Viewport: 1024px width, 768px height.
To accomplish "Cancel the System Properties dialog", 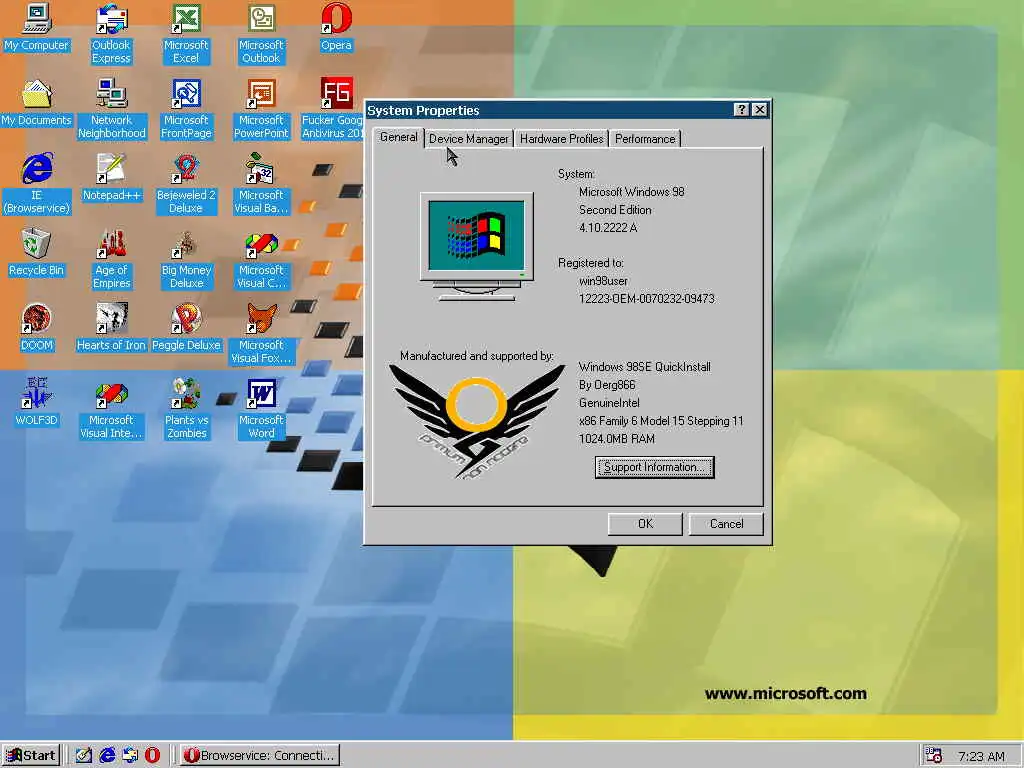I will [726, 524].
